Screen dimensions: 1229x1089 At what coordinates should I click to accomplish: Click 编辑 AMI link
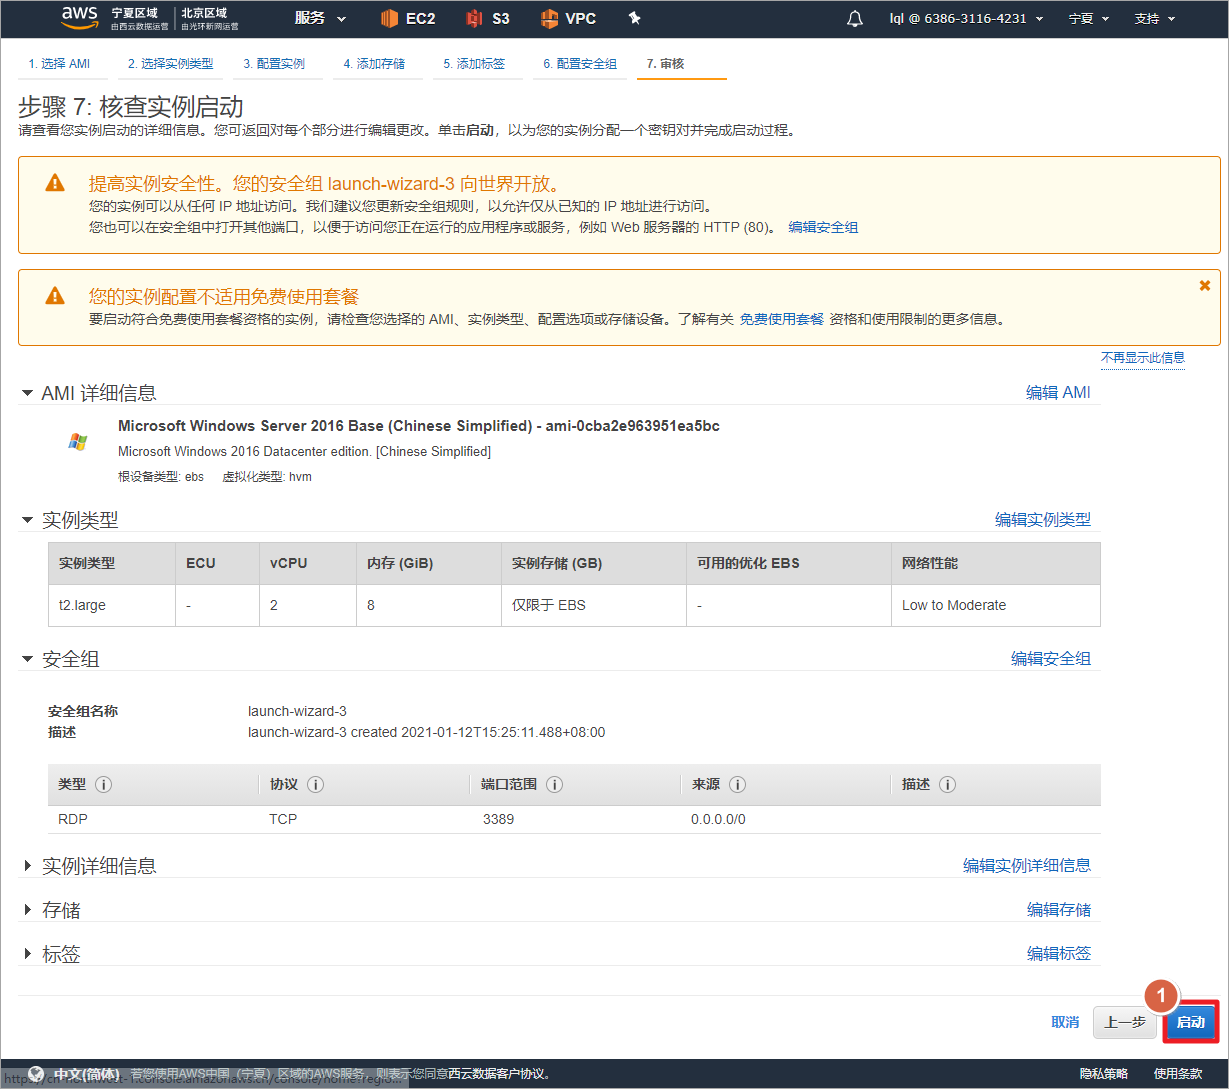click(x=1058, y=393)
